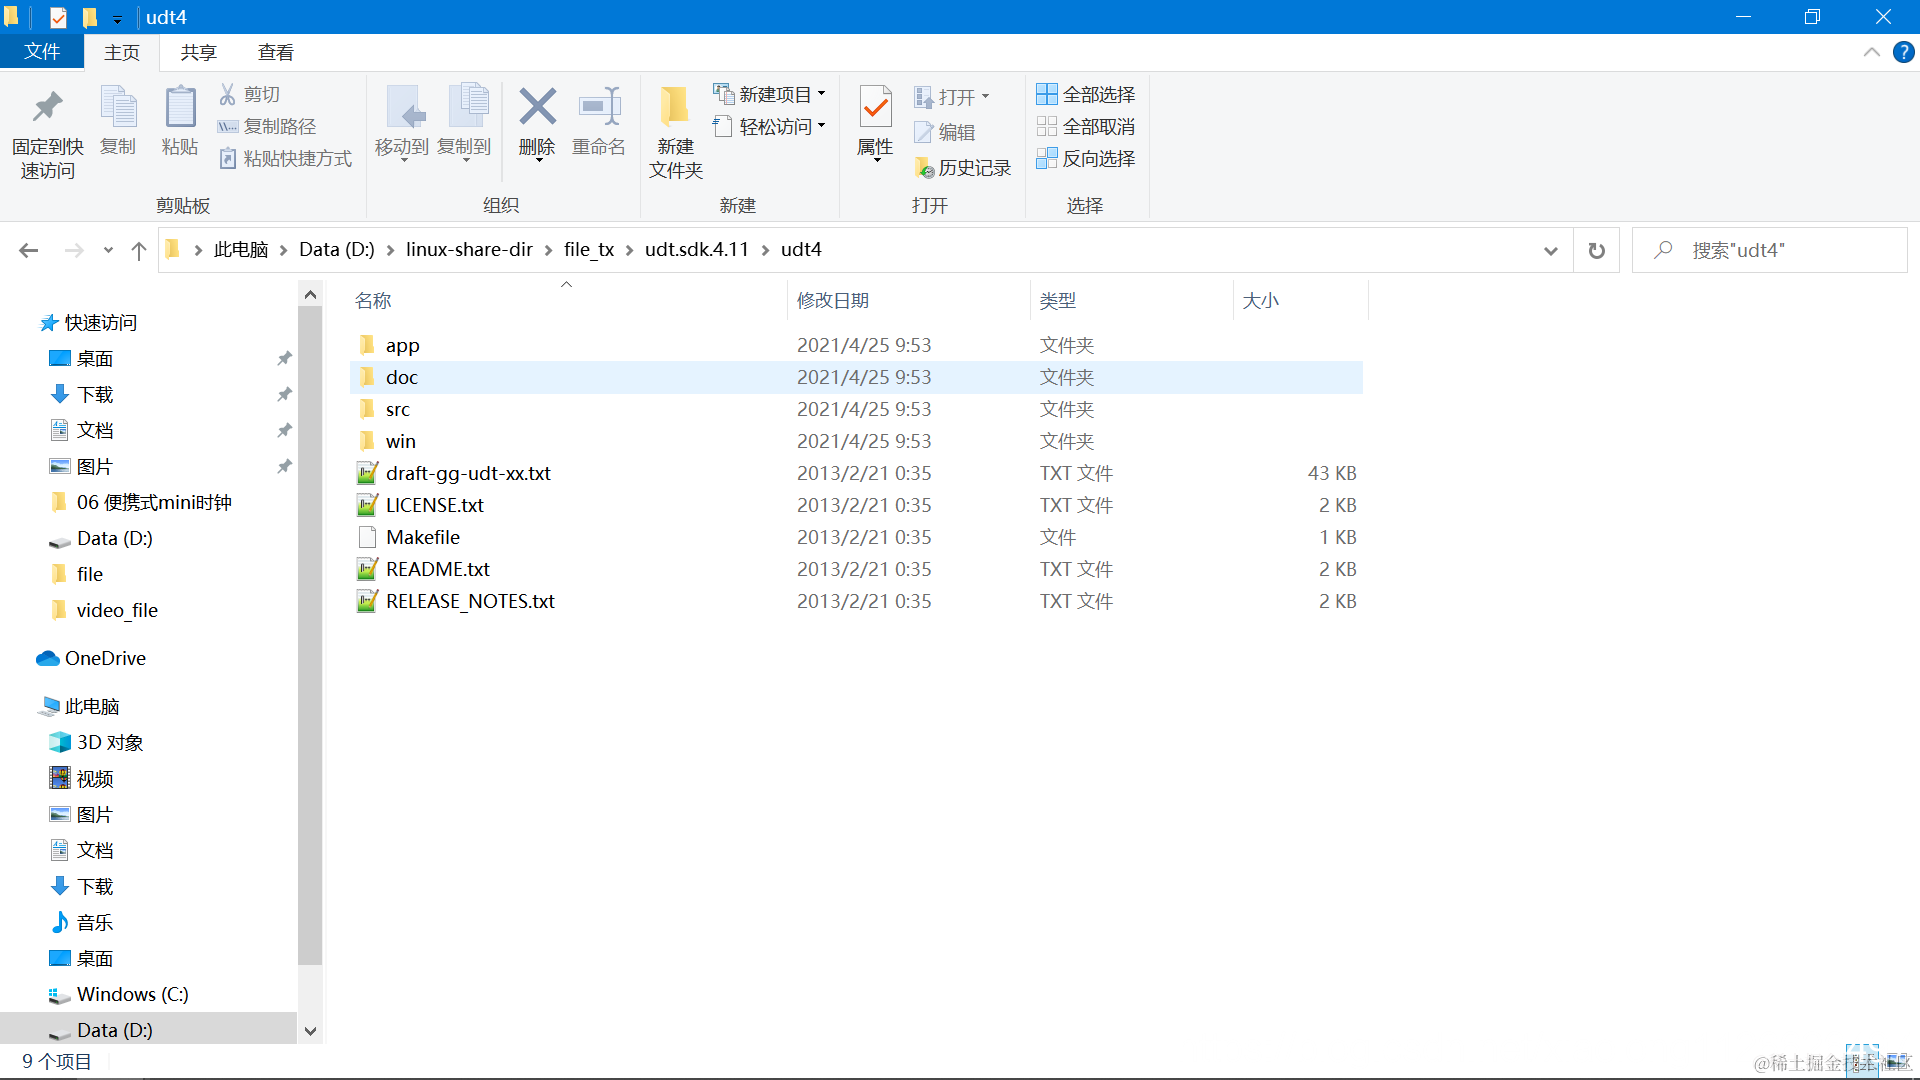Click the udt.sdk.4.11 breadcrumb link
The width and height of the screenshot is (1920, 1080).
point(696,250)
